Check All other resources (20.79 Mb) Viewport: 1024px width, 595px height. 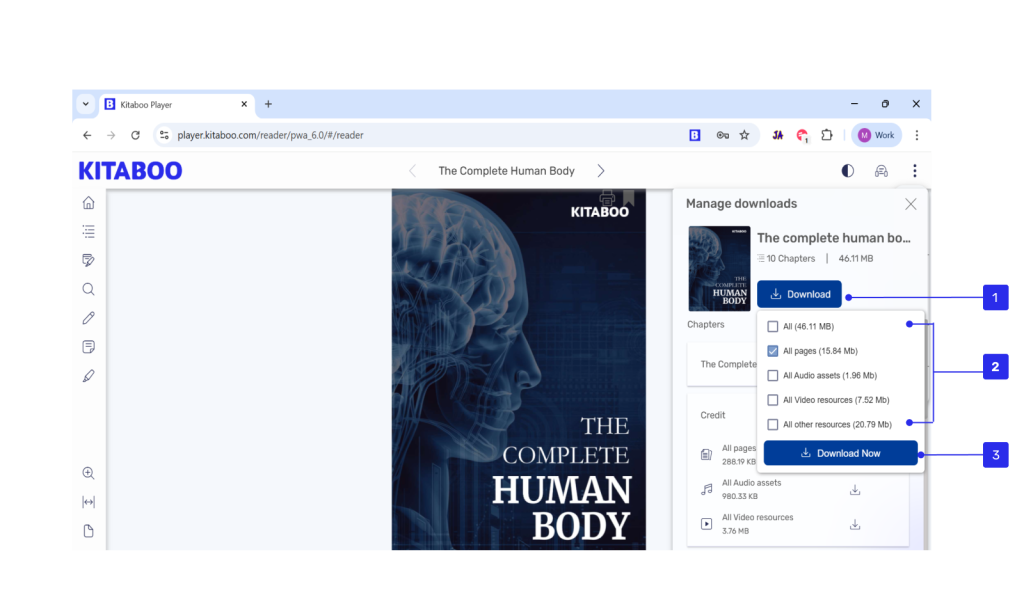[773, 425]
